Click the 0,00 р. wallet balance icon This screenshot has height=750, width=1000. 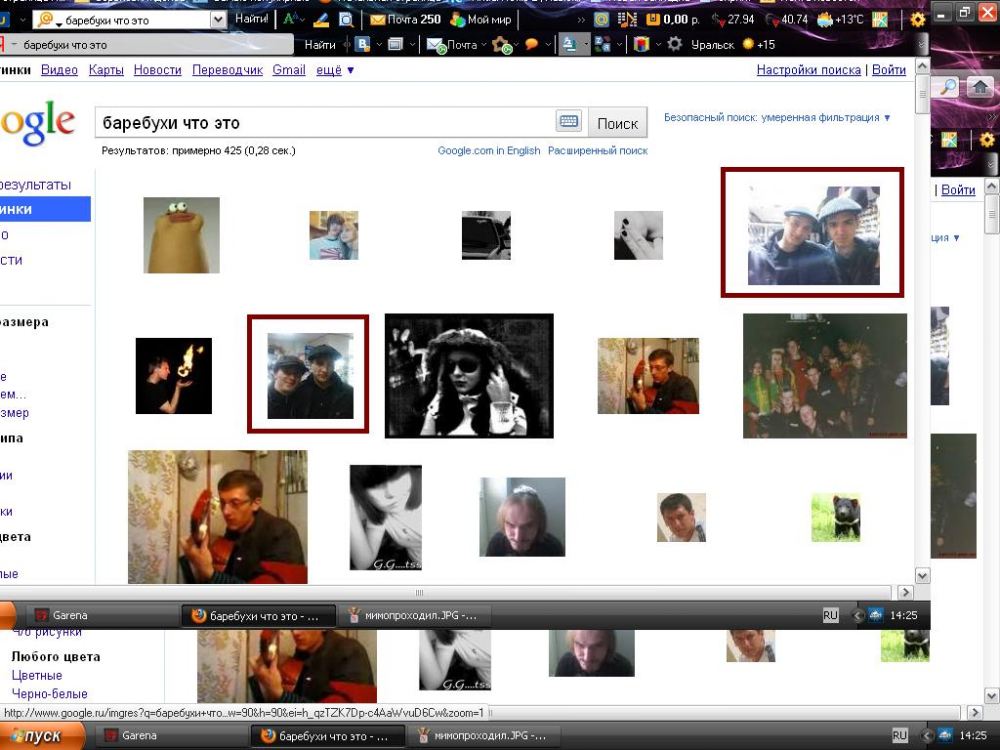point(669,19)
